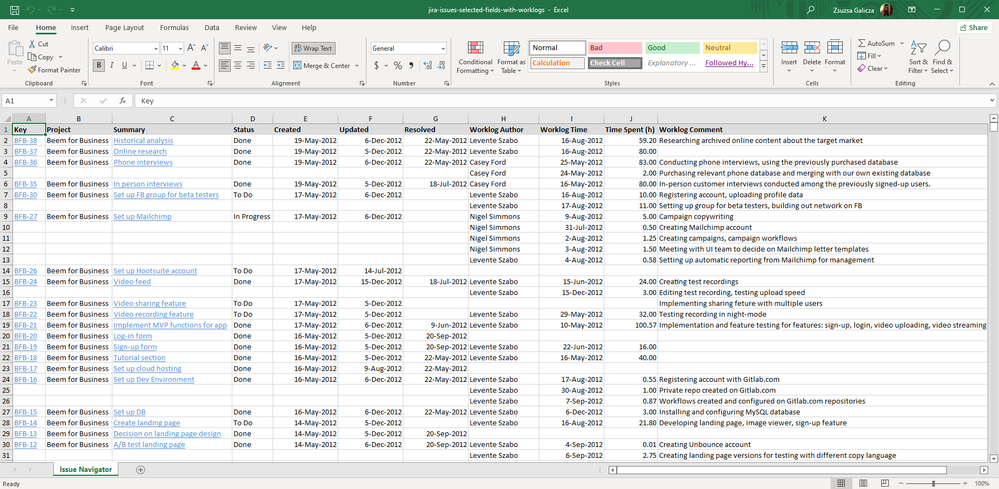Viewport: 999px width, 489px height.
Task: Click the Increase Font Size icon
Action: pos(192,48)
